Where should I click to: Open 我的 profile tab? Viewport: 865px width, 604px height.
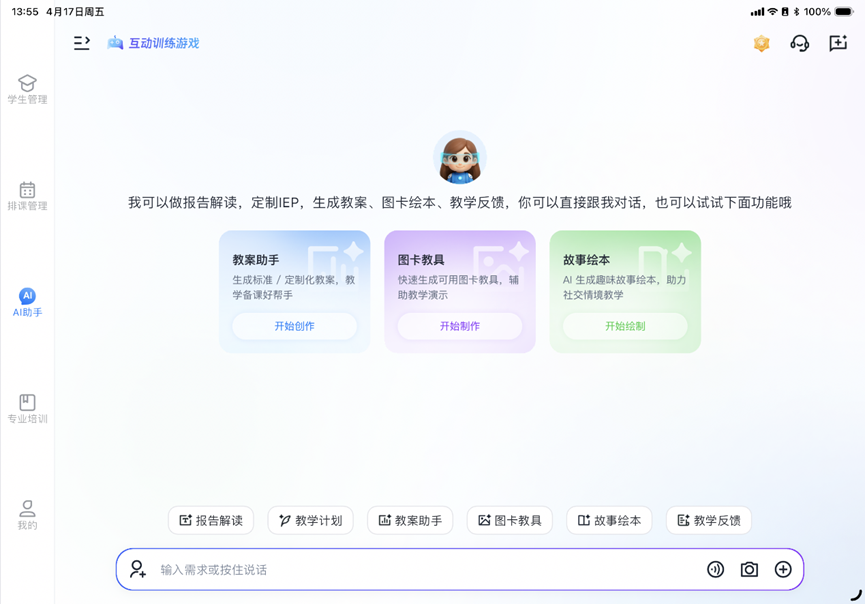(27, 515)
